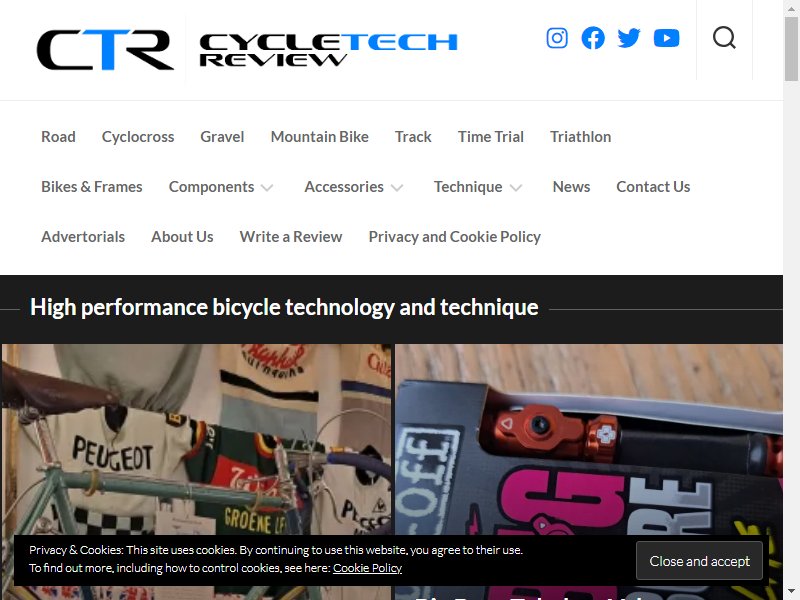
Task: Expand the Components submenu chevron
Action: tap(267, 188)
